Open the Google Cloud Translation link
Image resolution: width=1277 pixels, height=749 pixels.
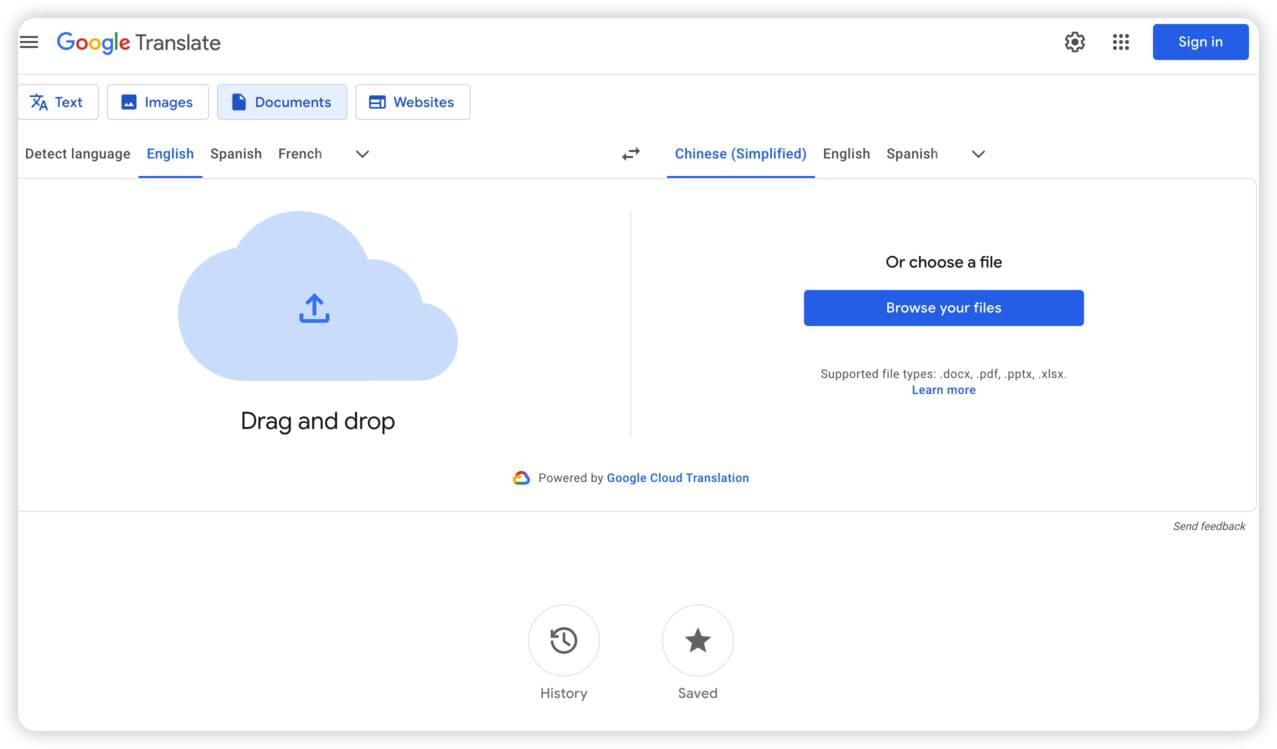pyautogui.click(x=678, y=478)
